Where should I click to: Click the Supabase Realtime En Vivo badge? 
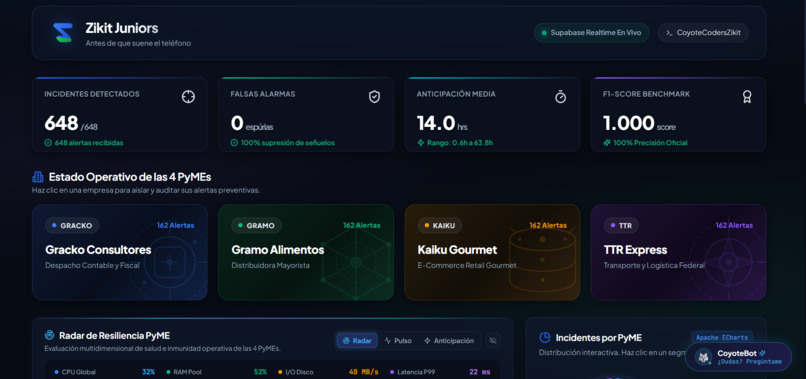[x=591, y=32]
